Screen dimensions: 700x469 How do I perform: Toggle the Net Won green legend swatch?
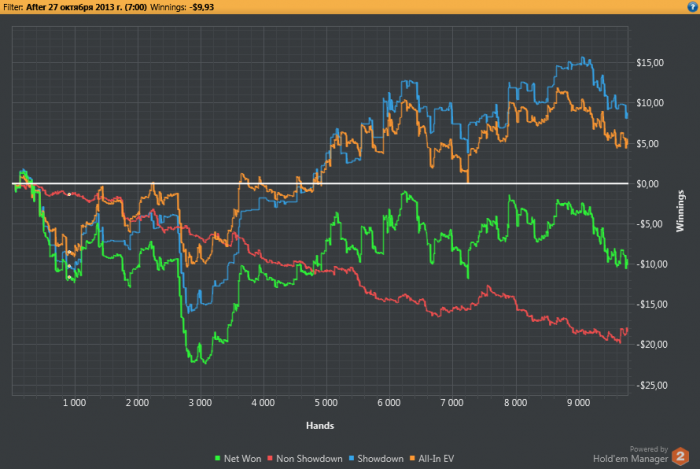[218, 458]
